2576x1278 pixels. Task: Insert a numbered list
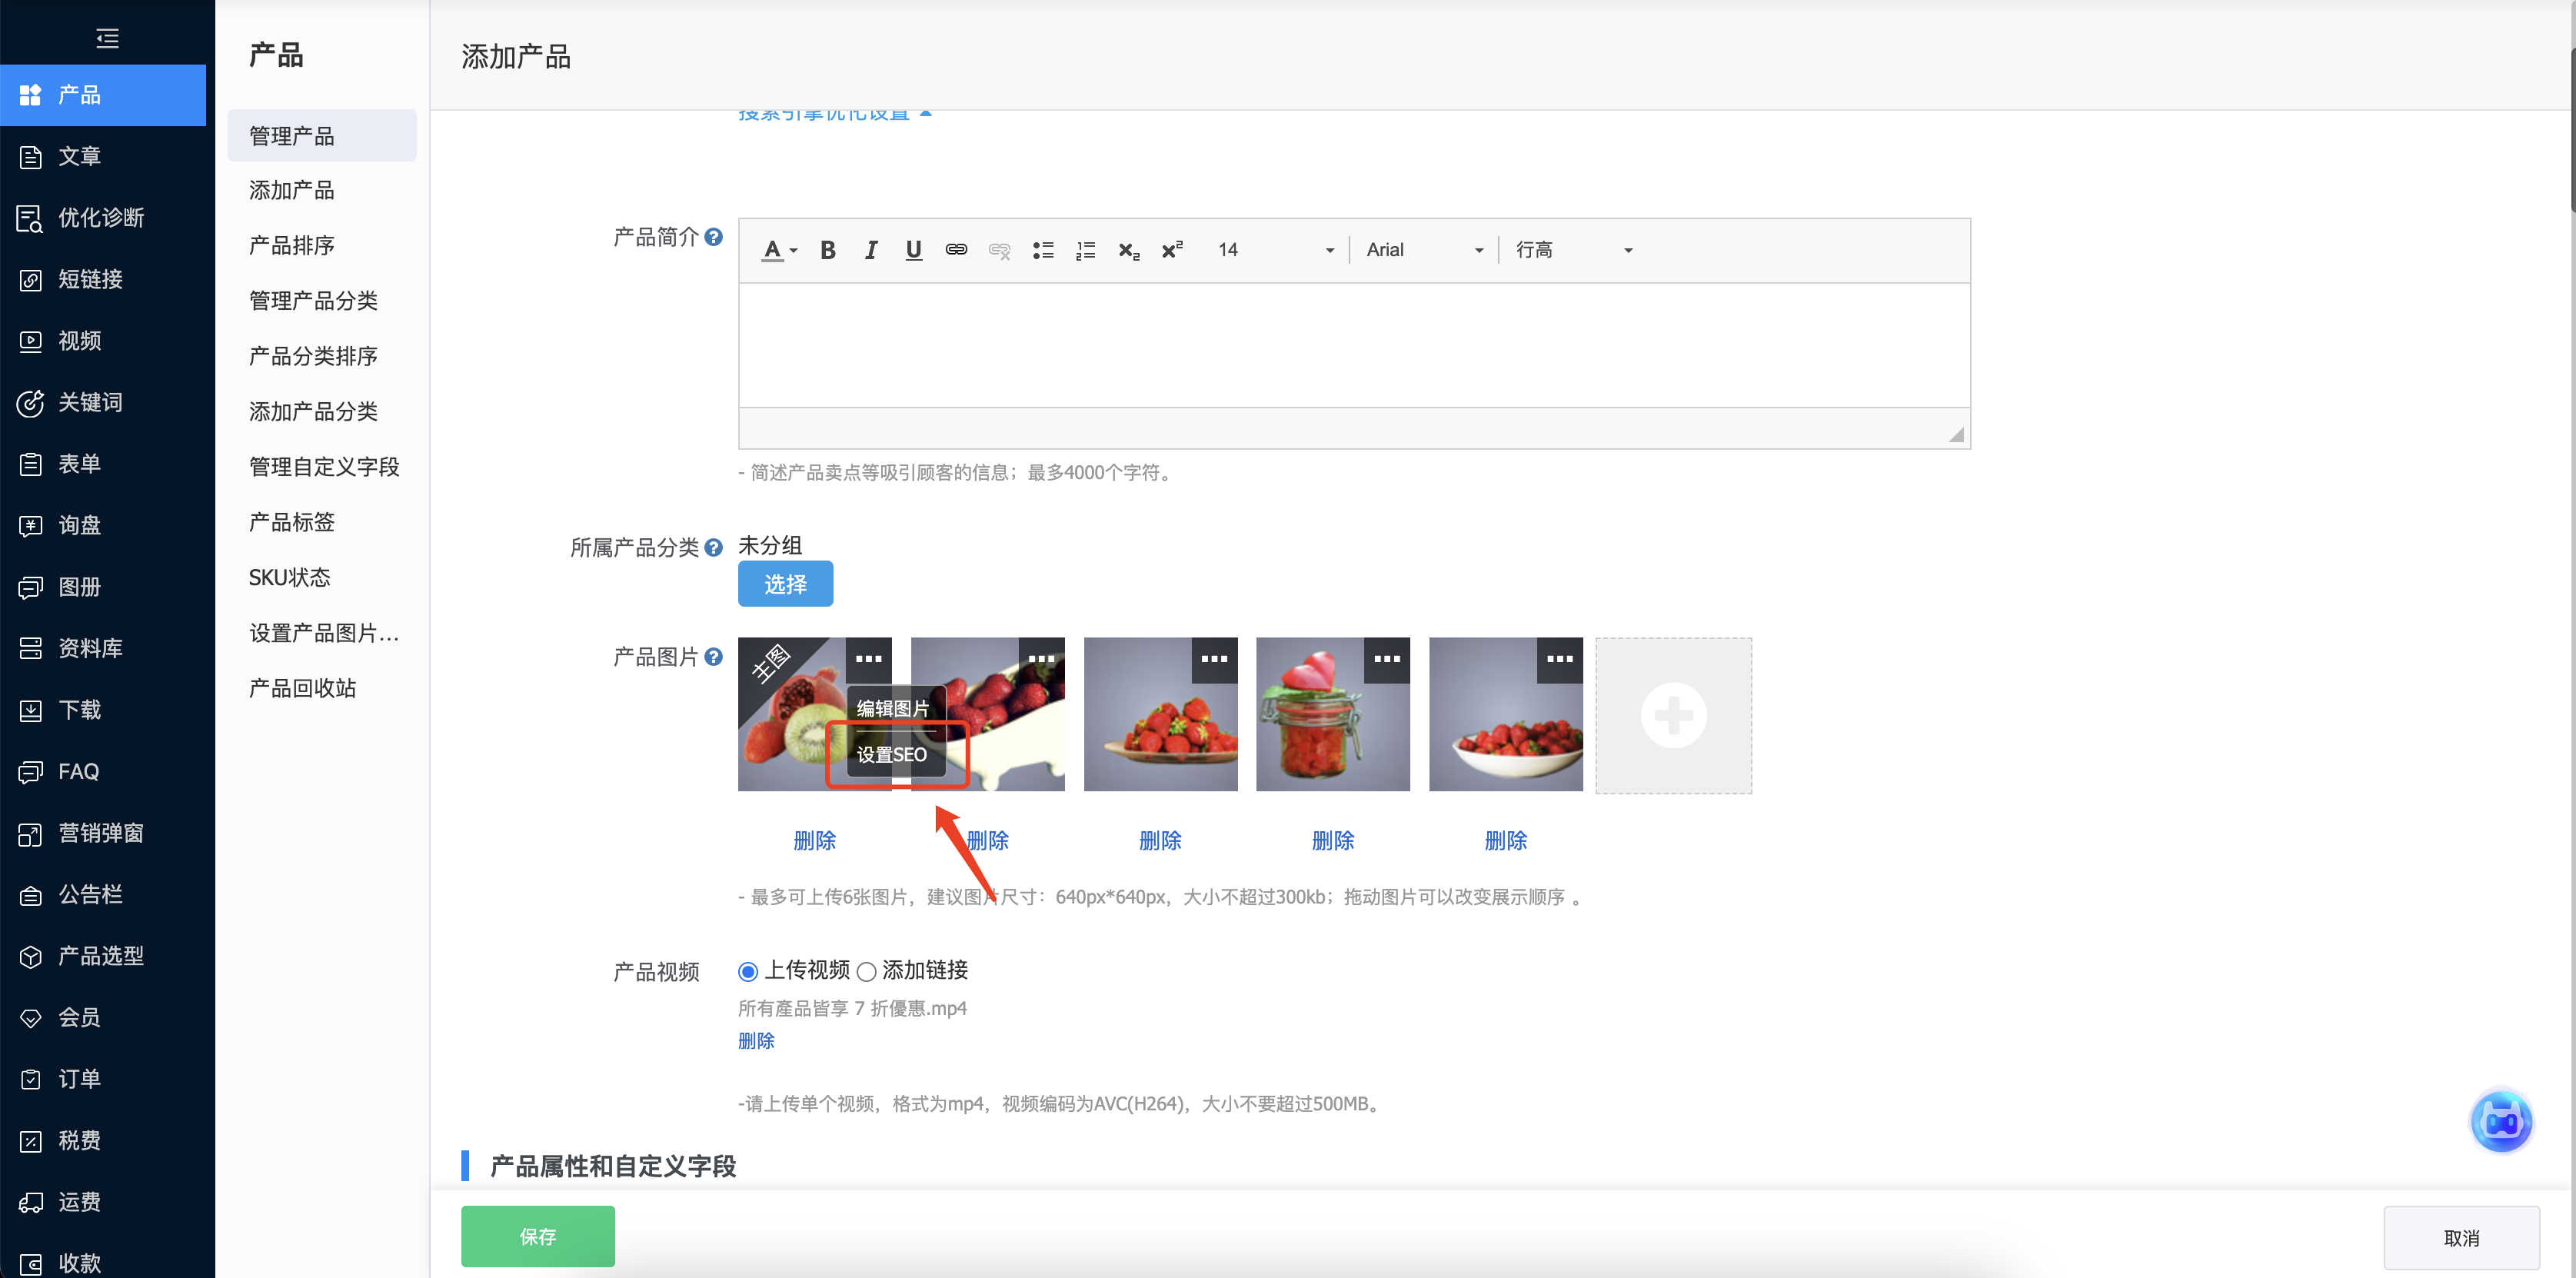[x=1085, y=250]
